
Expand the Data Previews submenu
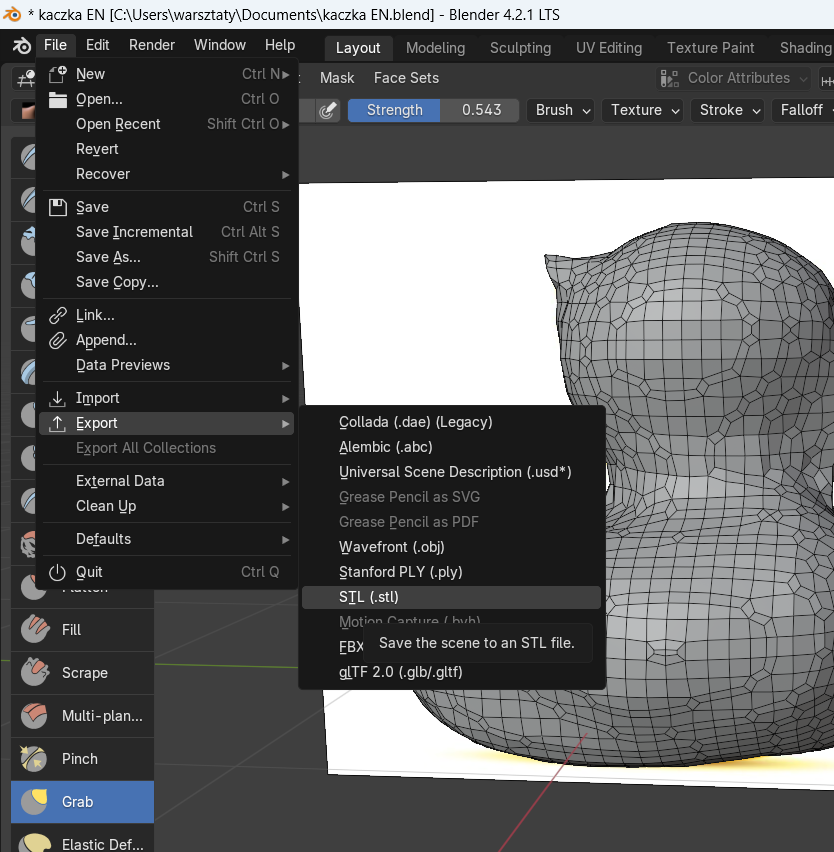pos(167,365)
